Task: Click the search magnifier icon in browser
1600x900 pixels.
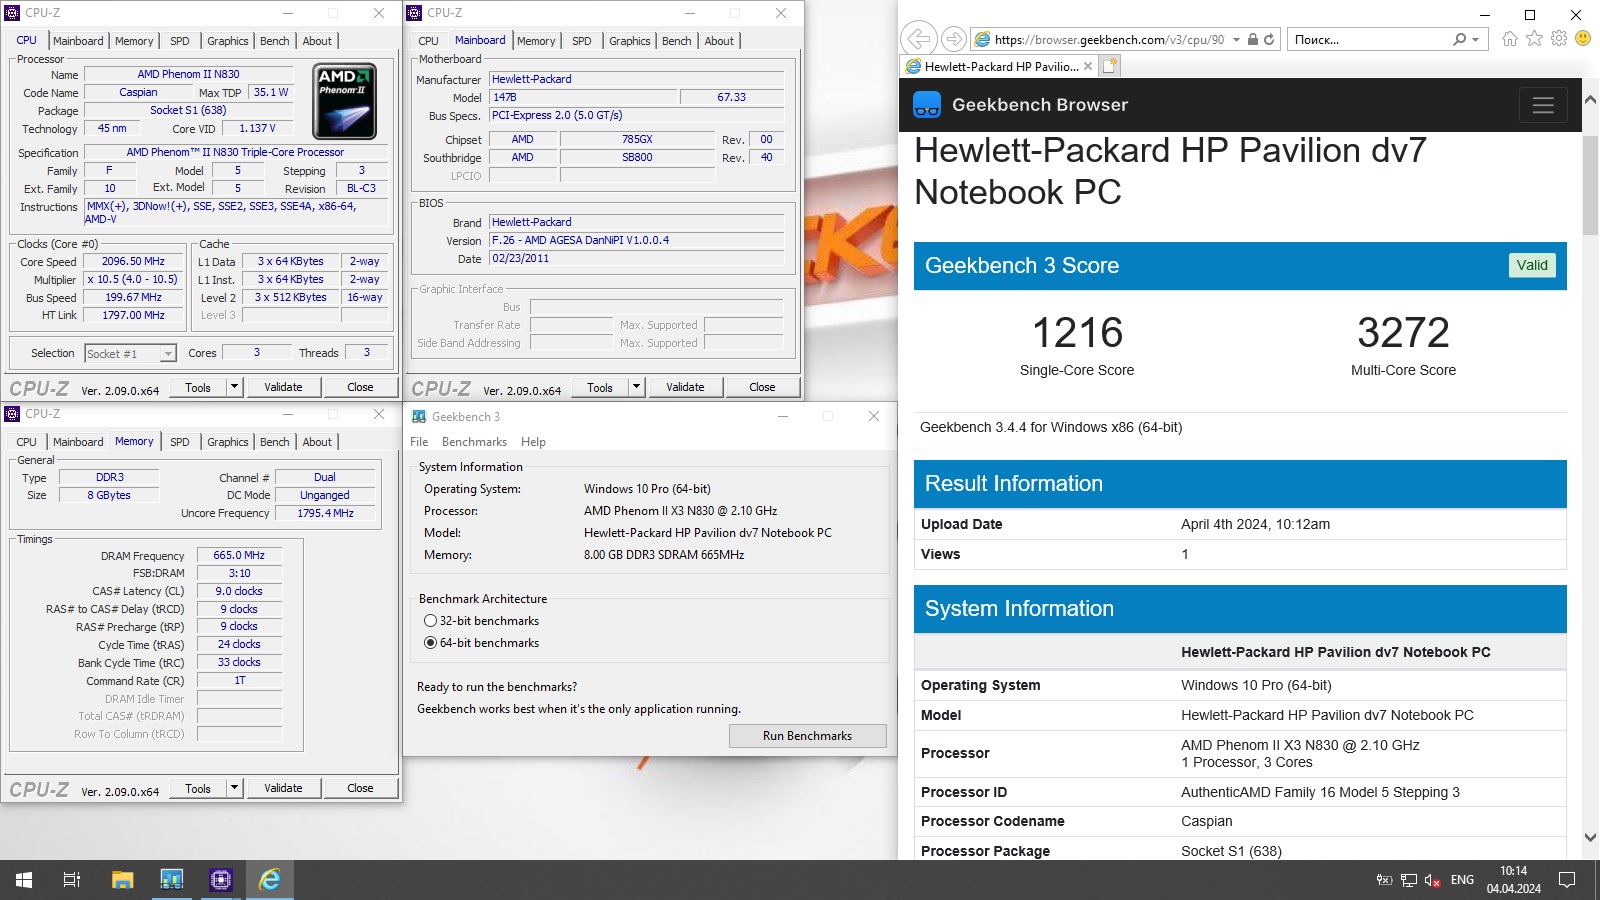Action: [1459, 39]
